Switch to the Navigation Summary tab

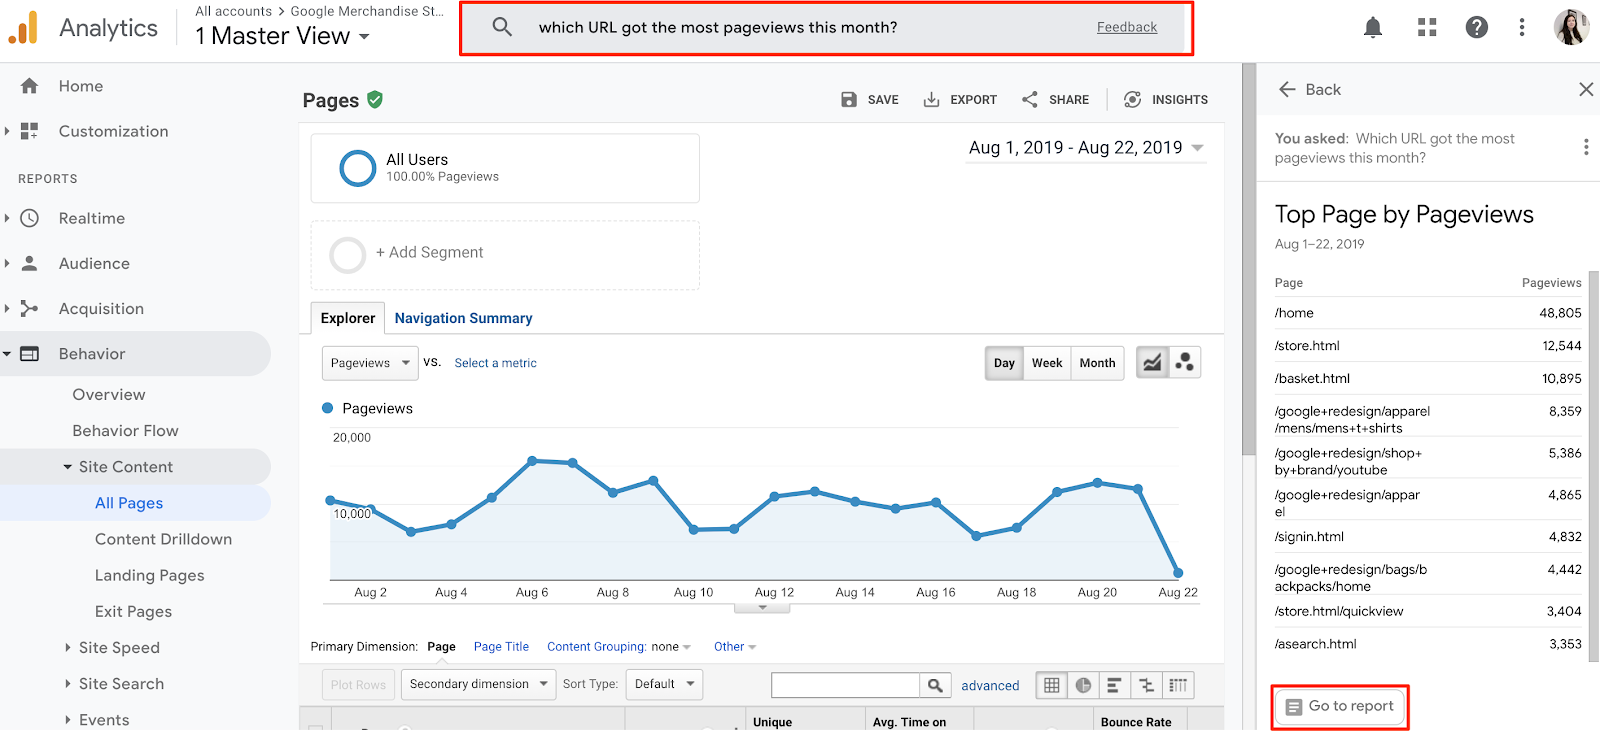point(463,318)
